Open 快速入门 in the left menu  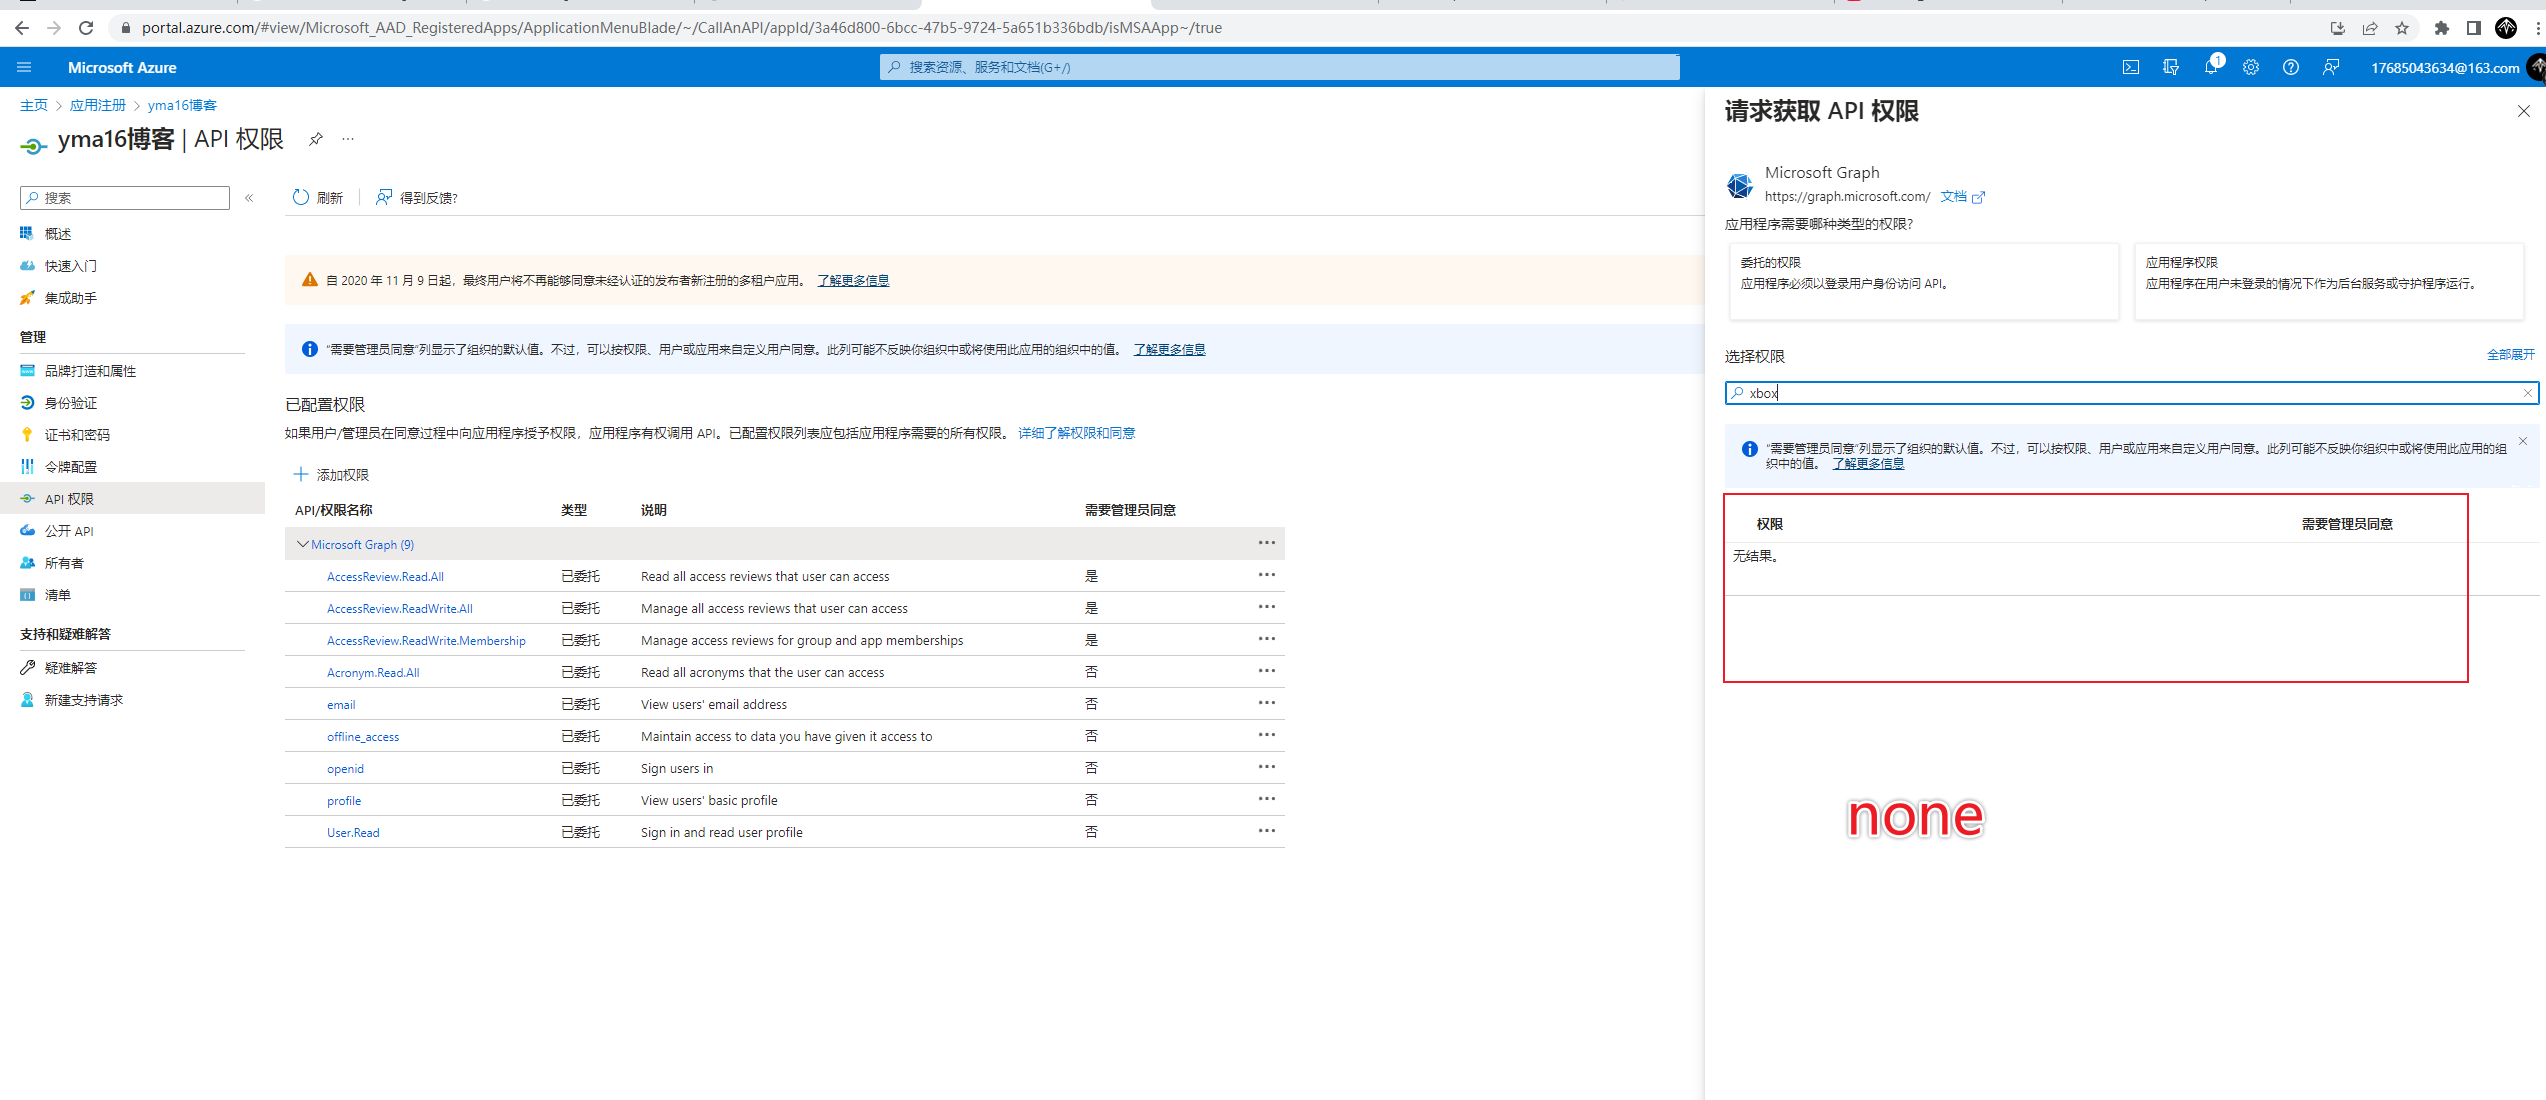click(71, 266)
